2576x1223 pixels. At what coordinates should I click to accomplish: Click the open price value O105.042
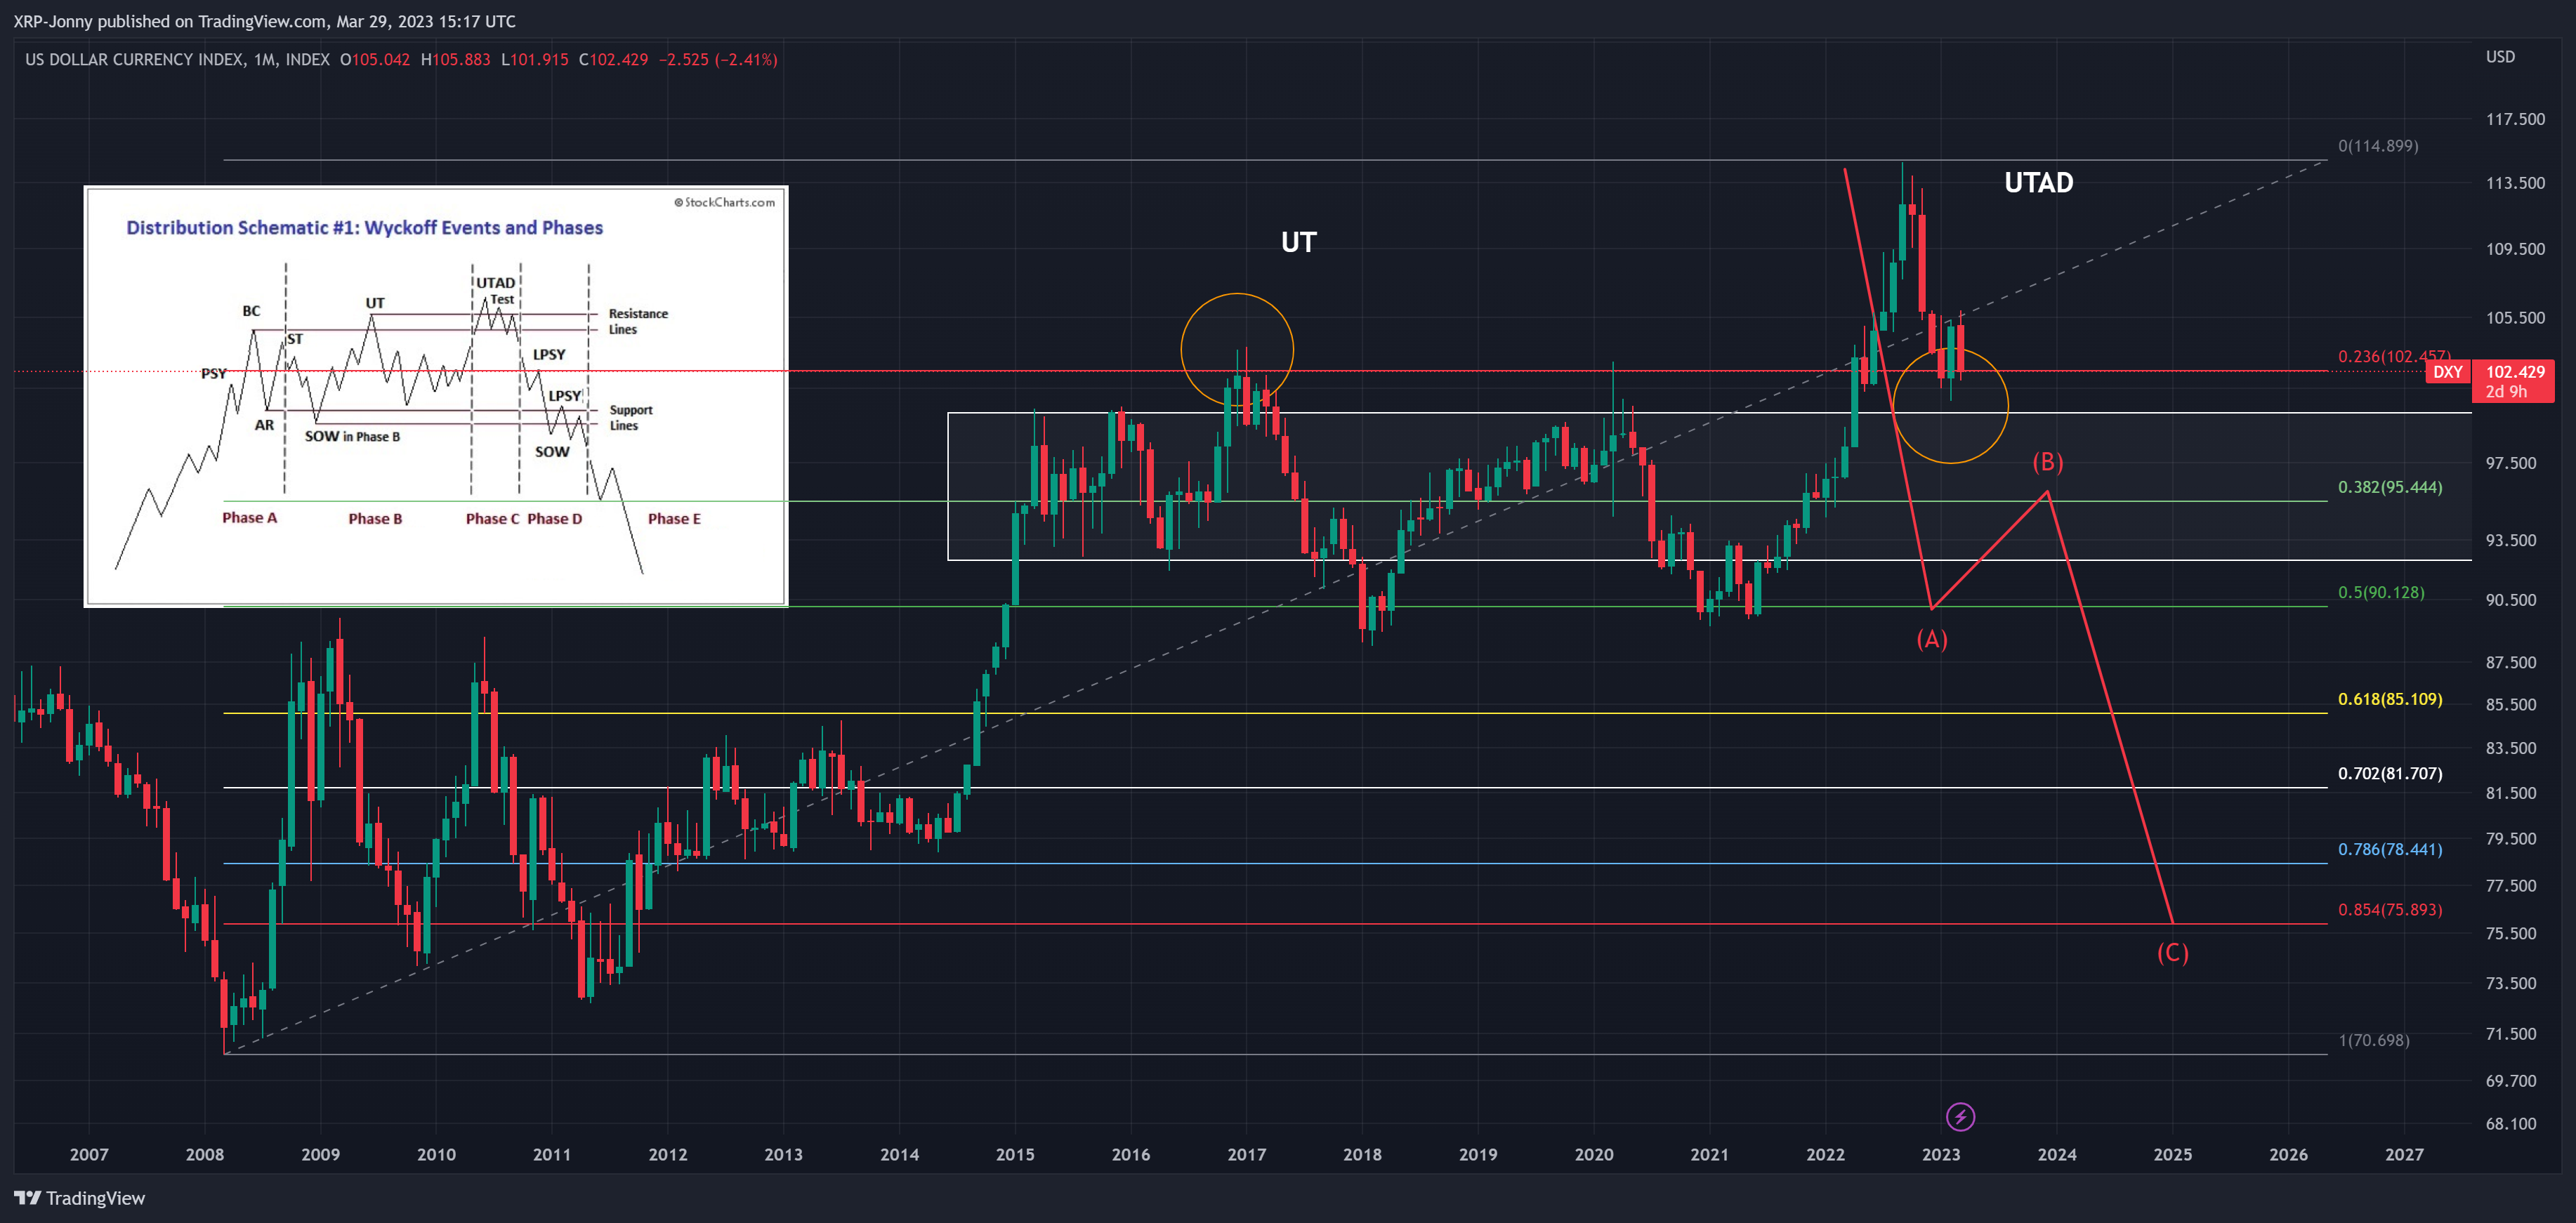tap(375, 60)
